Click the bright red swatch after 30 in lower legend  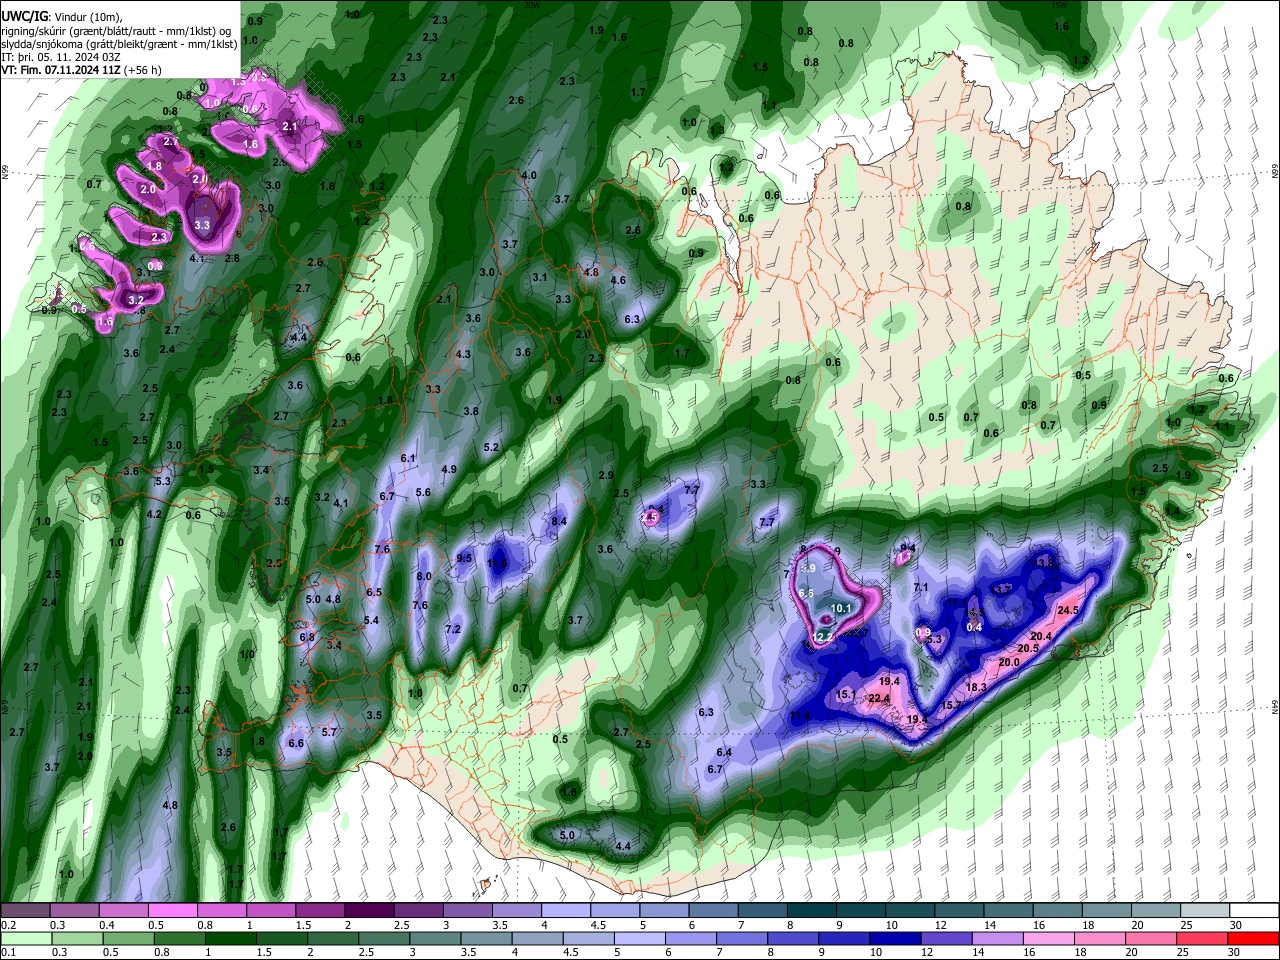point(1252,938)
